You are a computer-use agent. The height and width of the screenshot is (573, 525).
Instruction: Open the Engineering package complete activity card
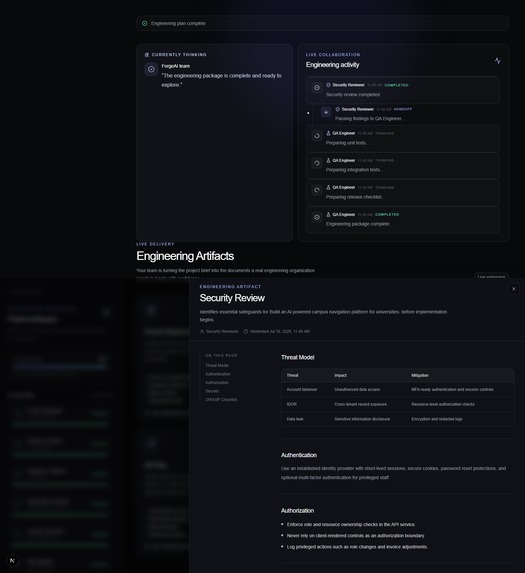coord(403,219)
